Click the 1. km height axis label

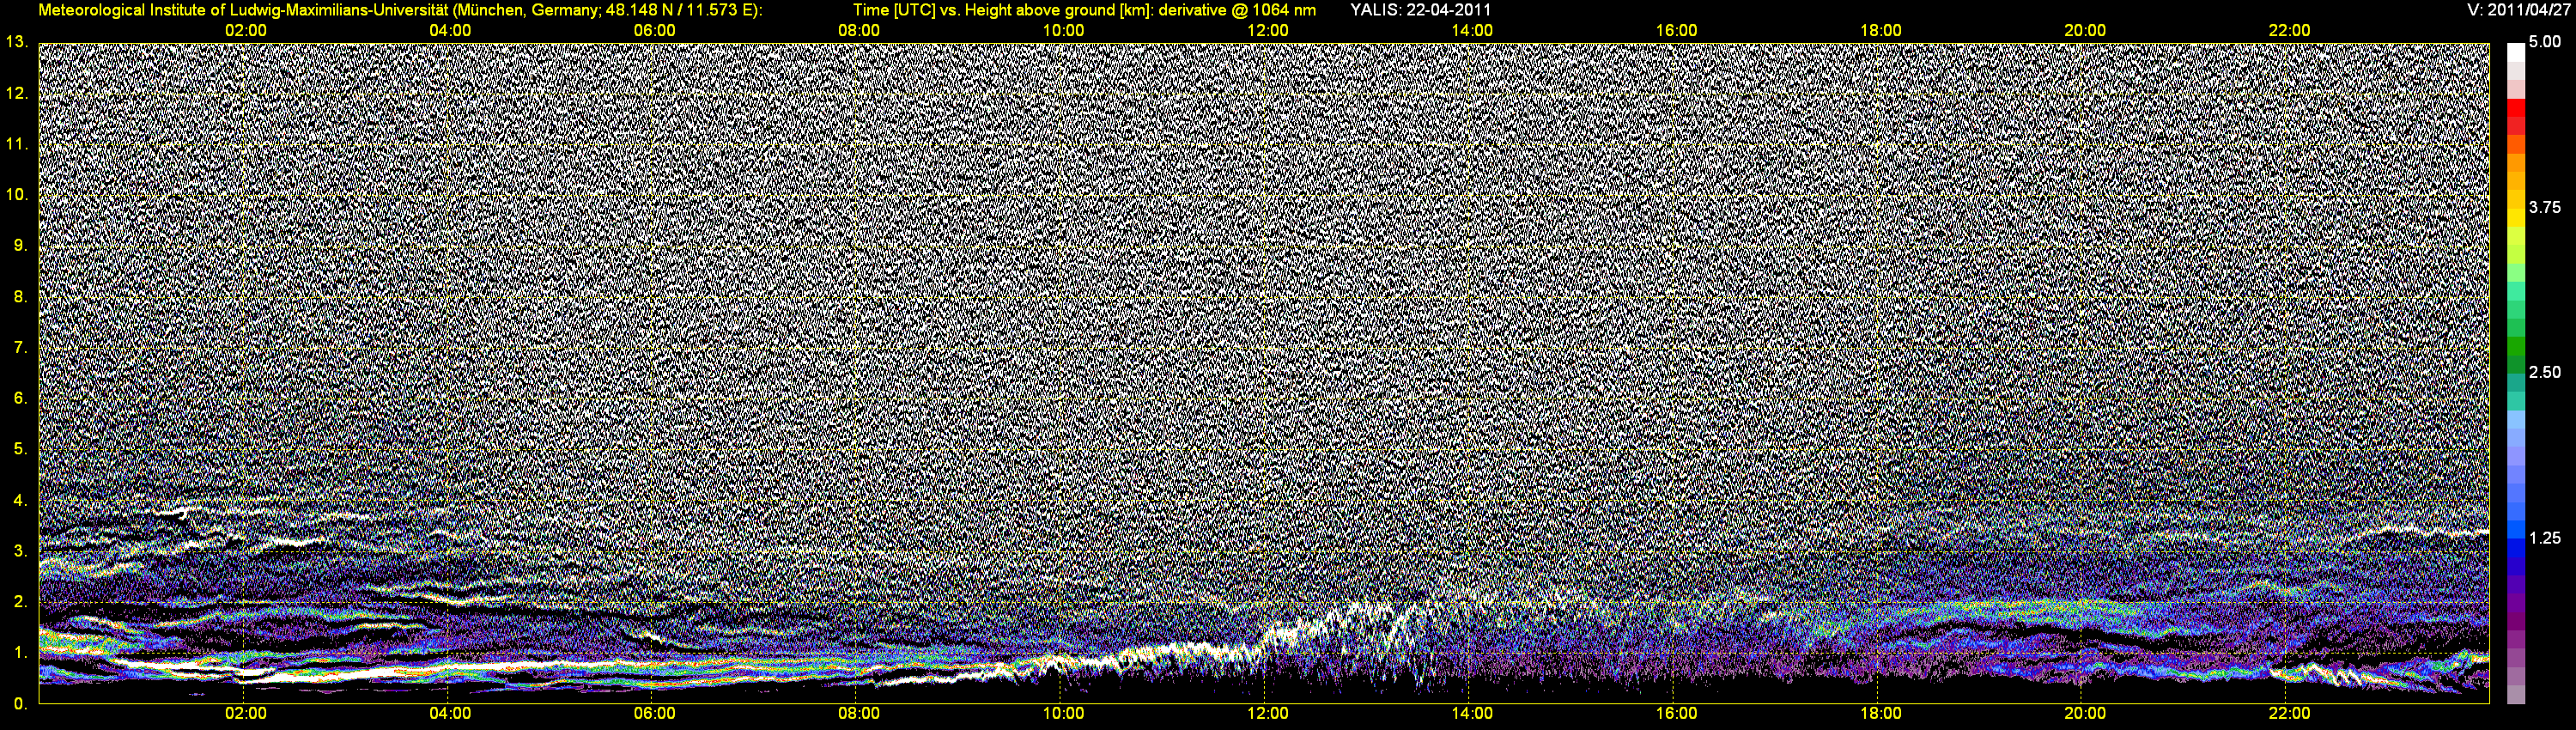point(21,652)
